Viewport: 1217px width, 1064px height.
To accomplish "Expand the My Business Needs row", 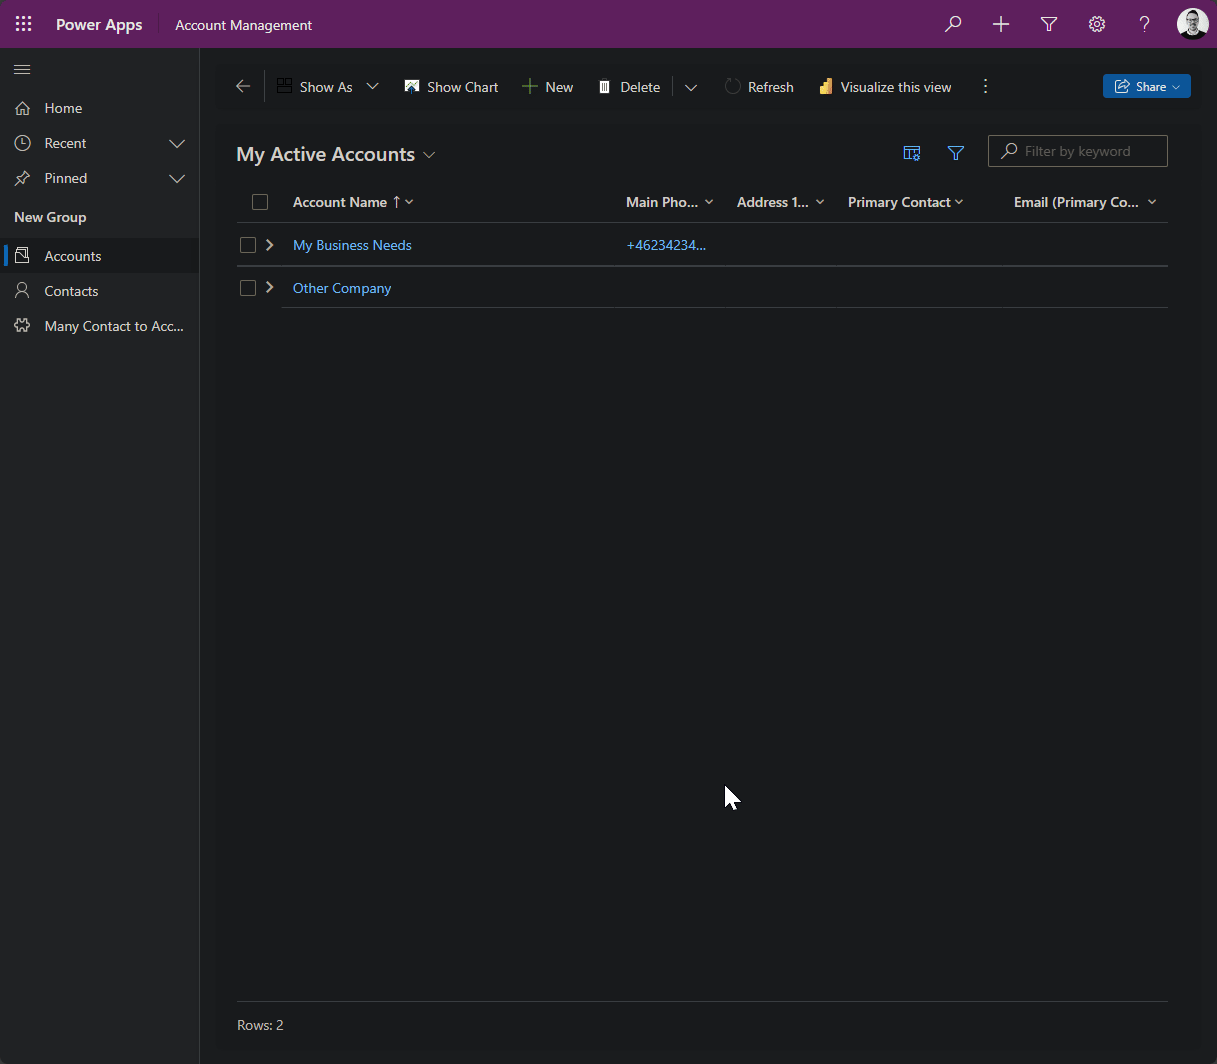I will pos(270,245).
